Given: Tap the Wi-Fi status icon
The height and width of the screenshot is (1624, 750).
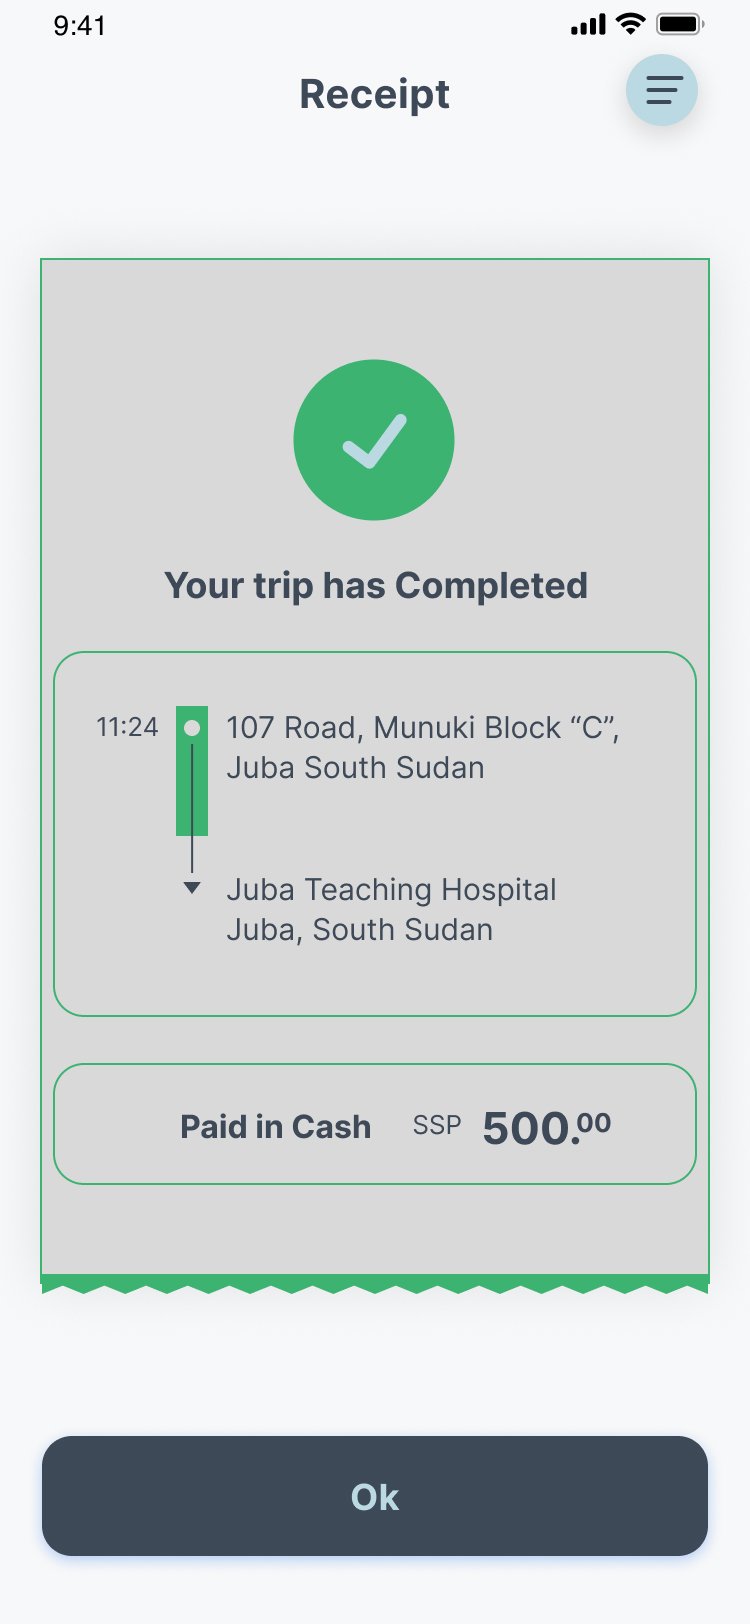Looking at the screenshot, I should (631, 24).
